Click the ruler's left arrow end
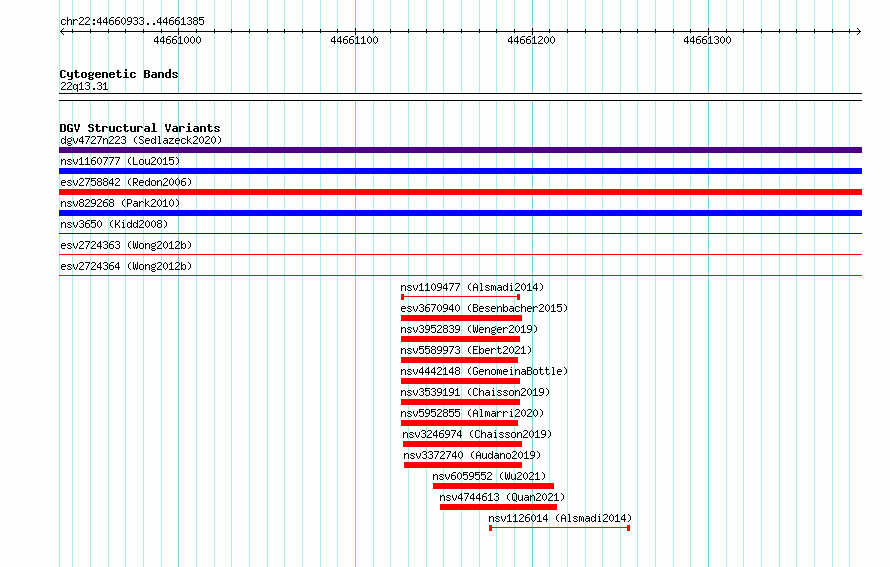Image resolution: width=890 pixels, height=567 pixels. point(62,31)
